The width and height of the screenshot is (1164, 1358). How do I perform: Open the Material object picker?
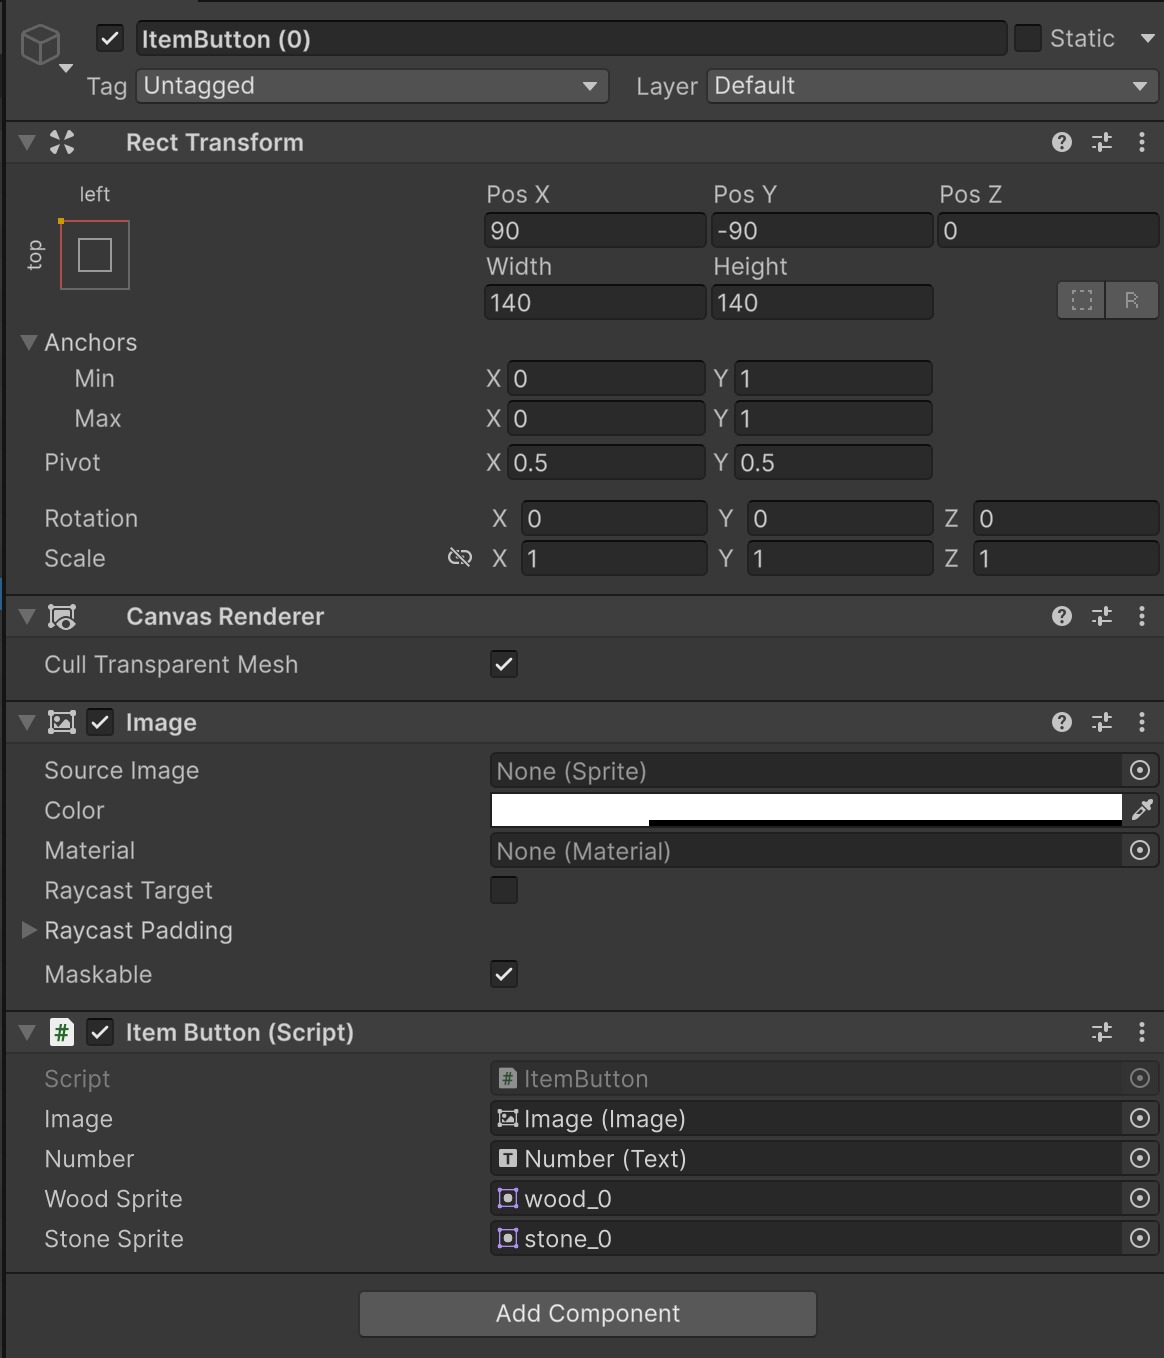coord(1140,851)
